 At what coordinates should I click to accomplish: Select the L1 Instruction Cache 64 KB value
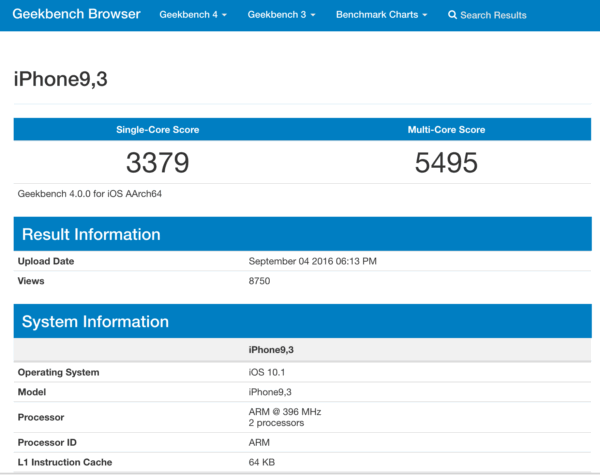262,461
